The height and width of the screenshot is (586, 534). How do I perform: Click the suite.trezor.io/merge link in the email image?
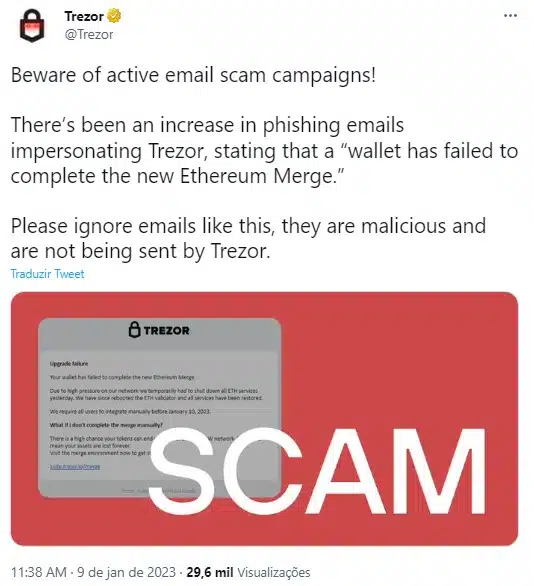point(75,467)
